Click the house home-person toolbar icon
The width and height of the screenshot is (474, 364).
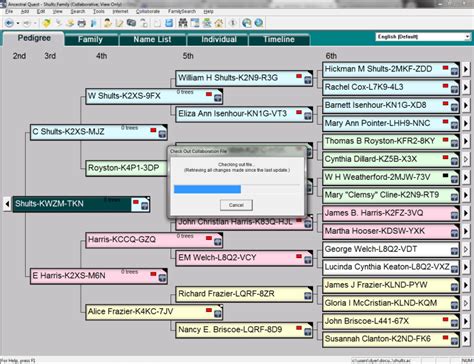point(219,23)
